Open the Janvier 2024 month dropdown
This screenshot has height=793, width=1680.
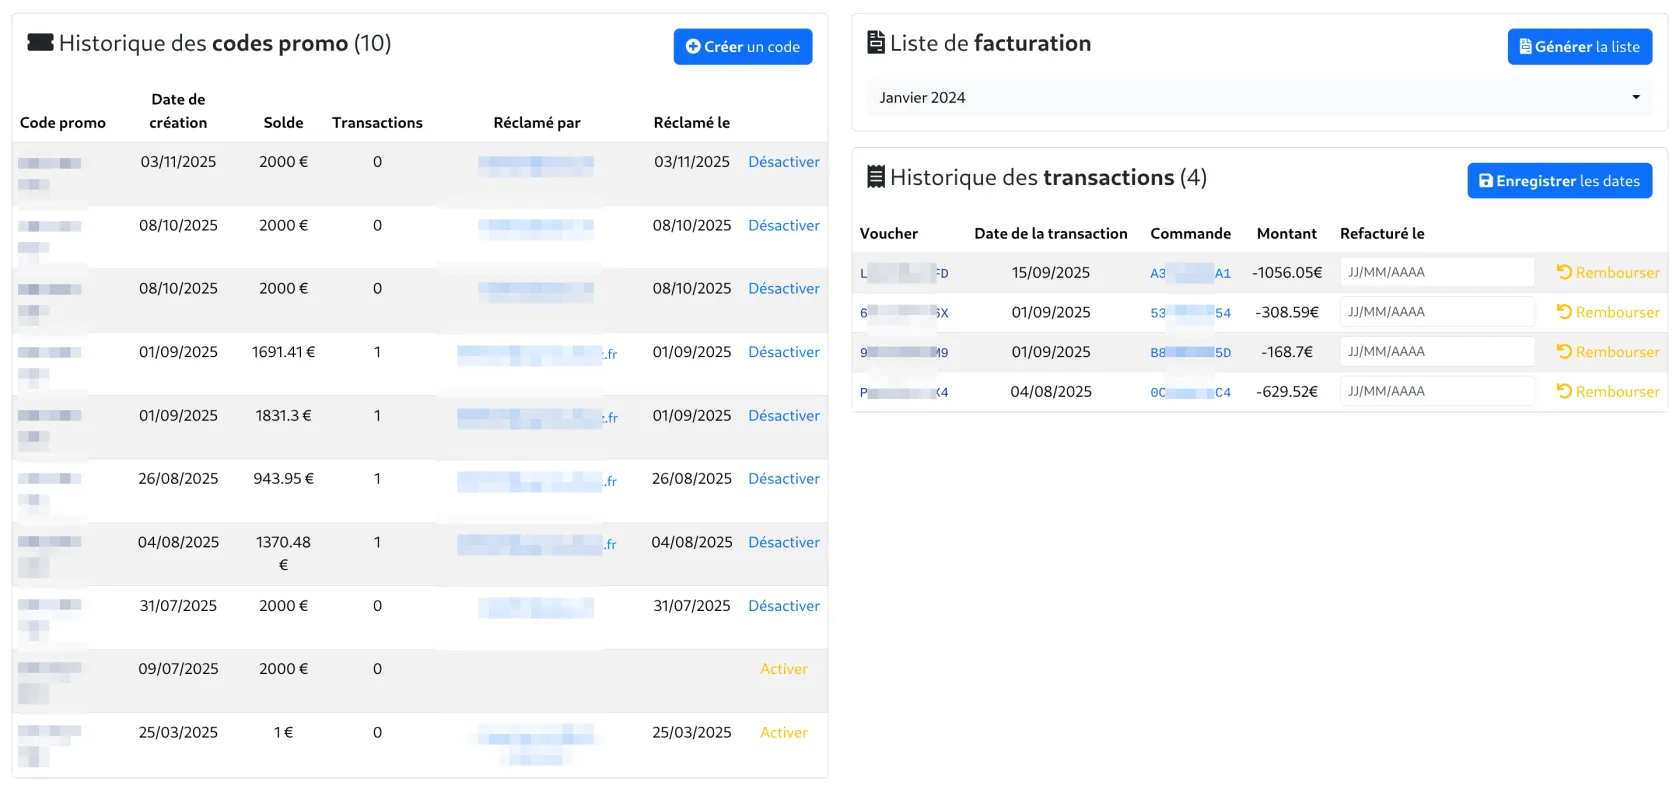1259,98
